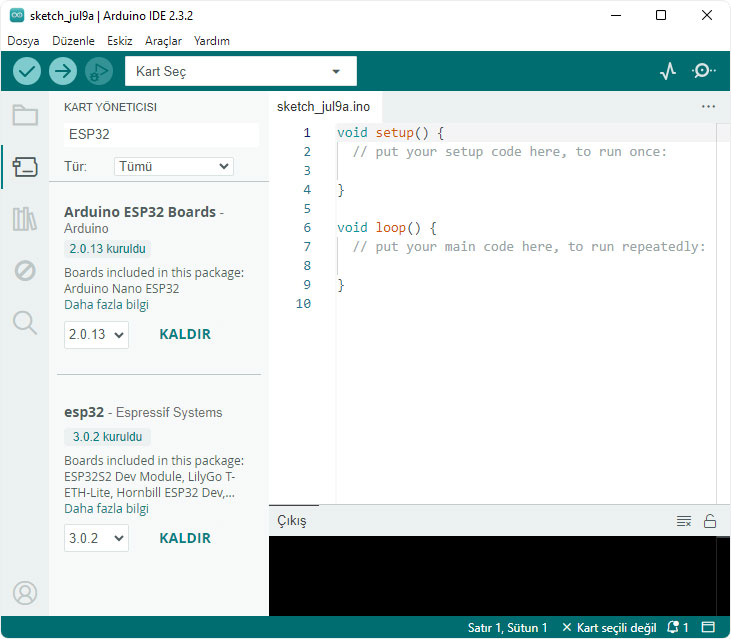The image size is (731, 639).
Task: Open the Serial Plotter icon
Action: pyautogui.click(x=668, y=71)
